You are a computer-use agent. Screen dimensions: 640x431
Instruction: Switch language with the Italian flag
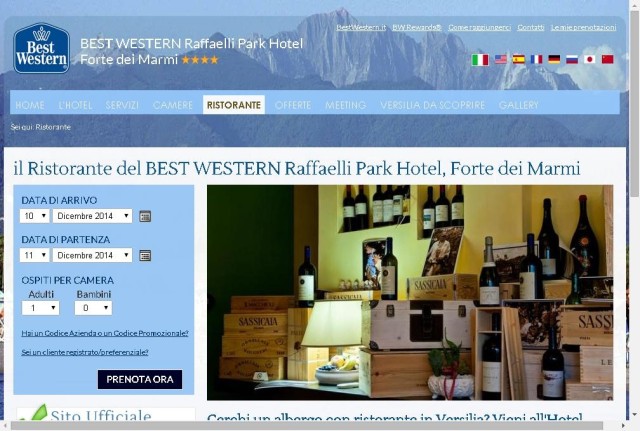pos(480,60)
